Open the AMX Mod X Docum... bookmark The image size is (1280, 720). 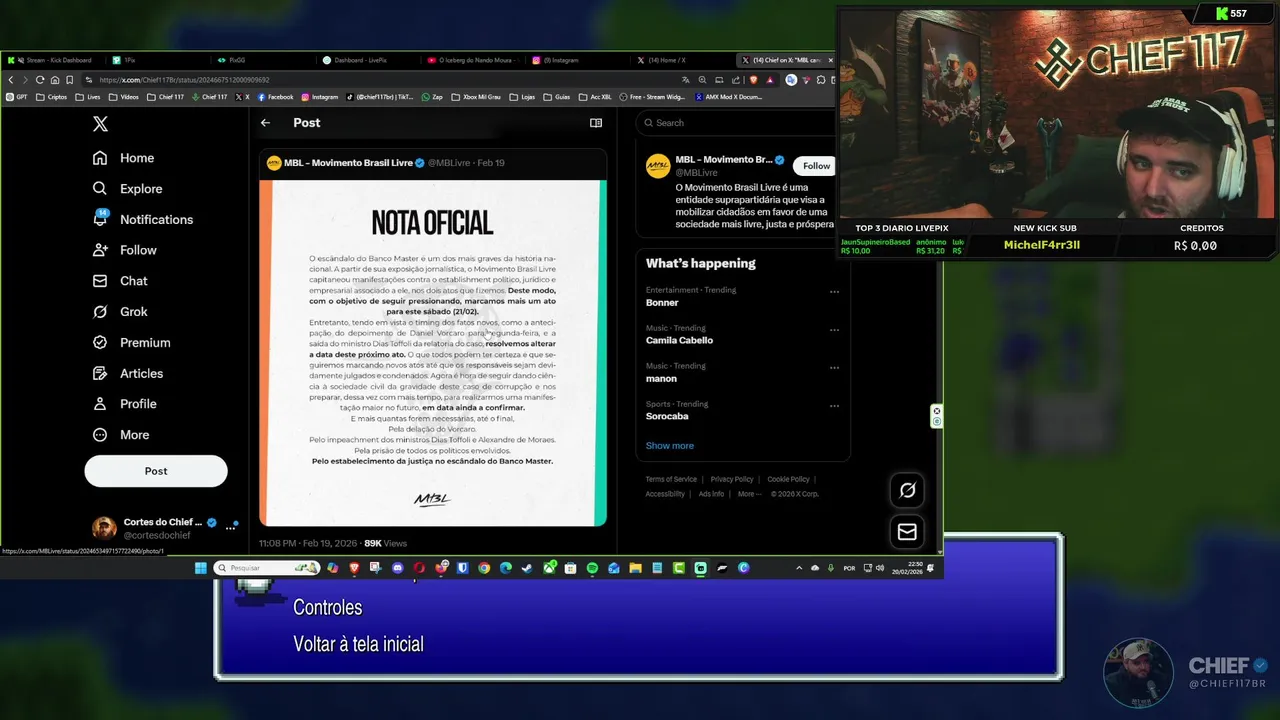(728, 97)
